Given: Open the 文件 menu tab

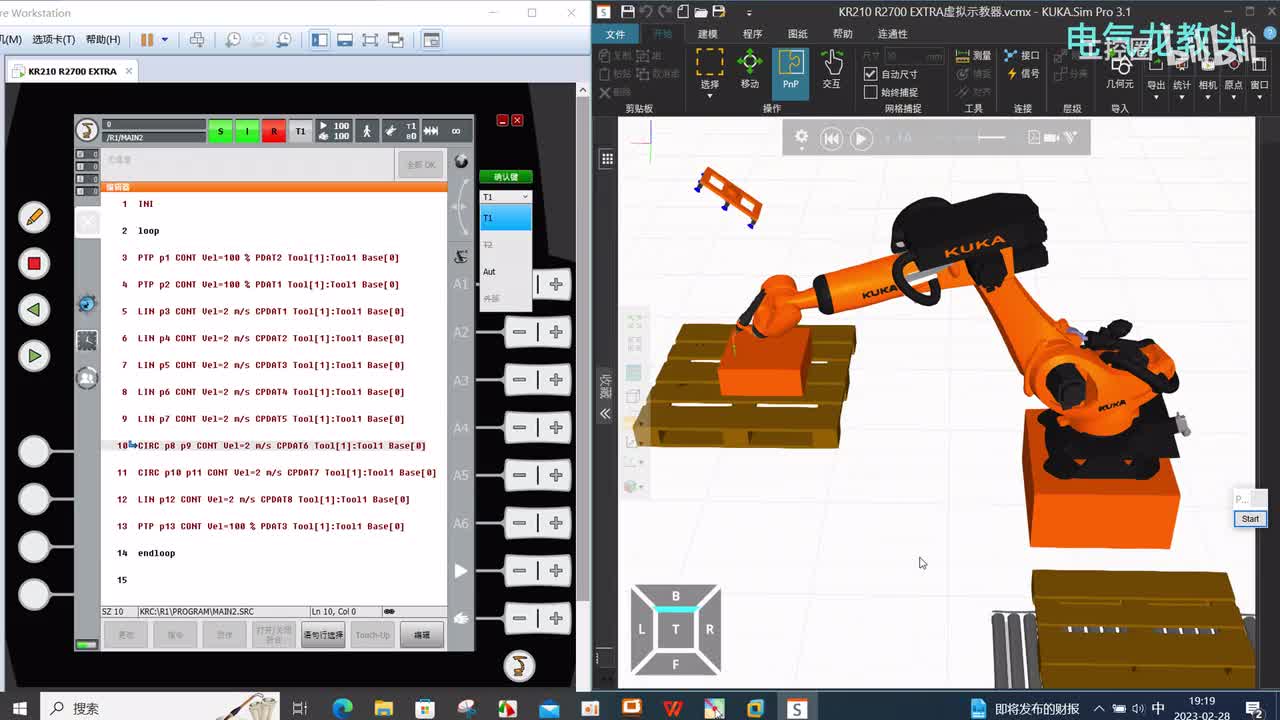Looking at the screenshot, I should pyautogui.click(x=615, y=34).
